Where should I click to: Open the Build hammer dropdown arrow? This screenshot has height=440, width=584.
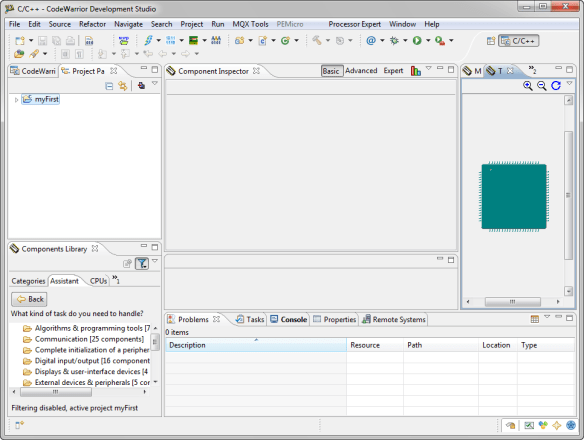[328, 41]
